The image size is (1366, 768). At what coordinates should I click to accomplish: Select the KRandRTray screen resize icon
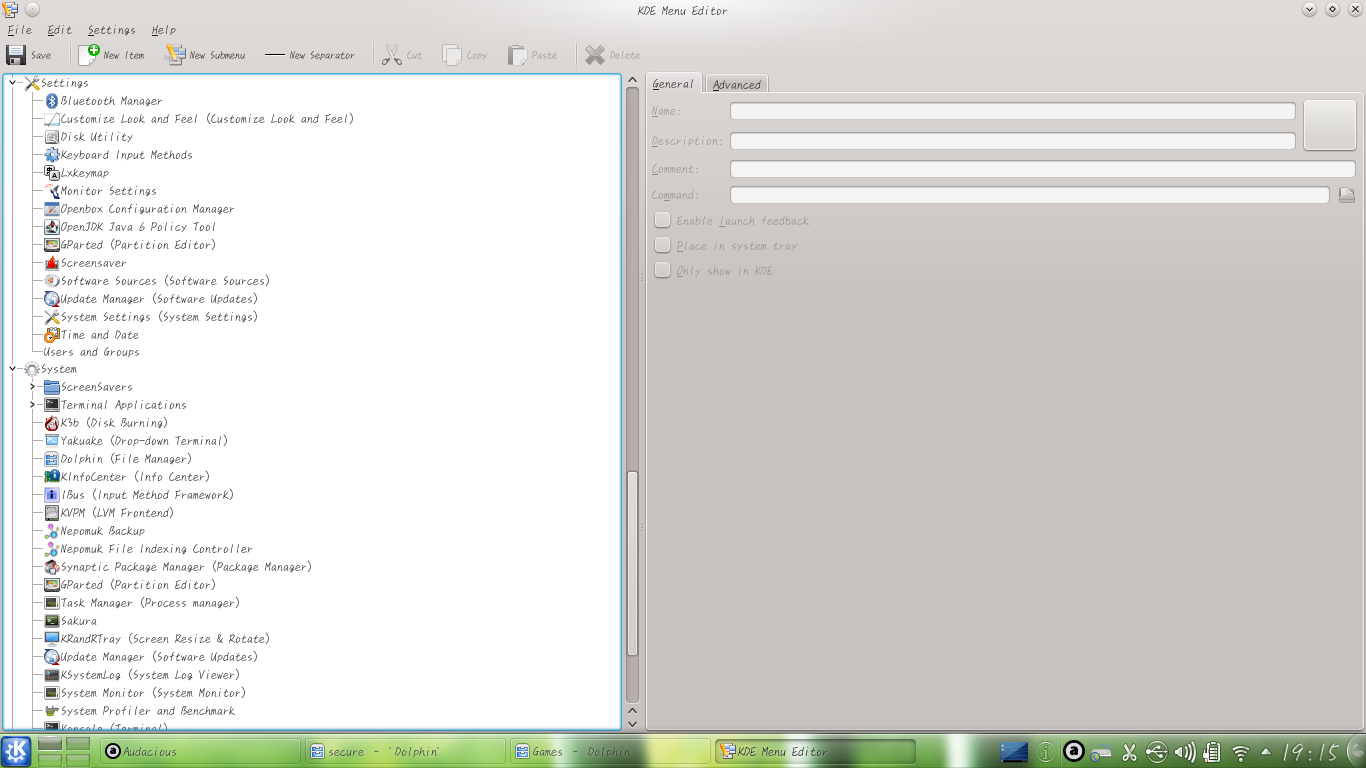[52, 639]
